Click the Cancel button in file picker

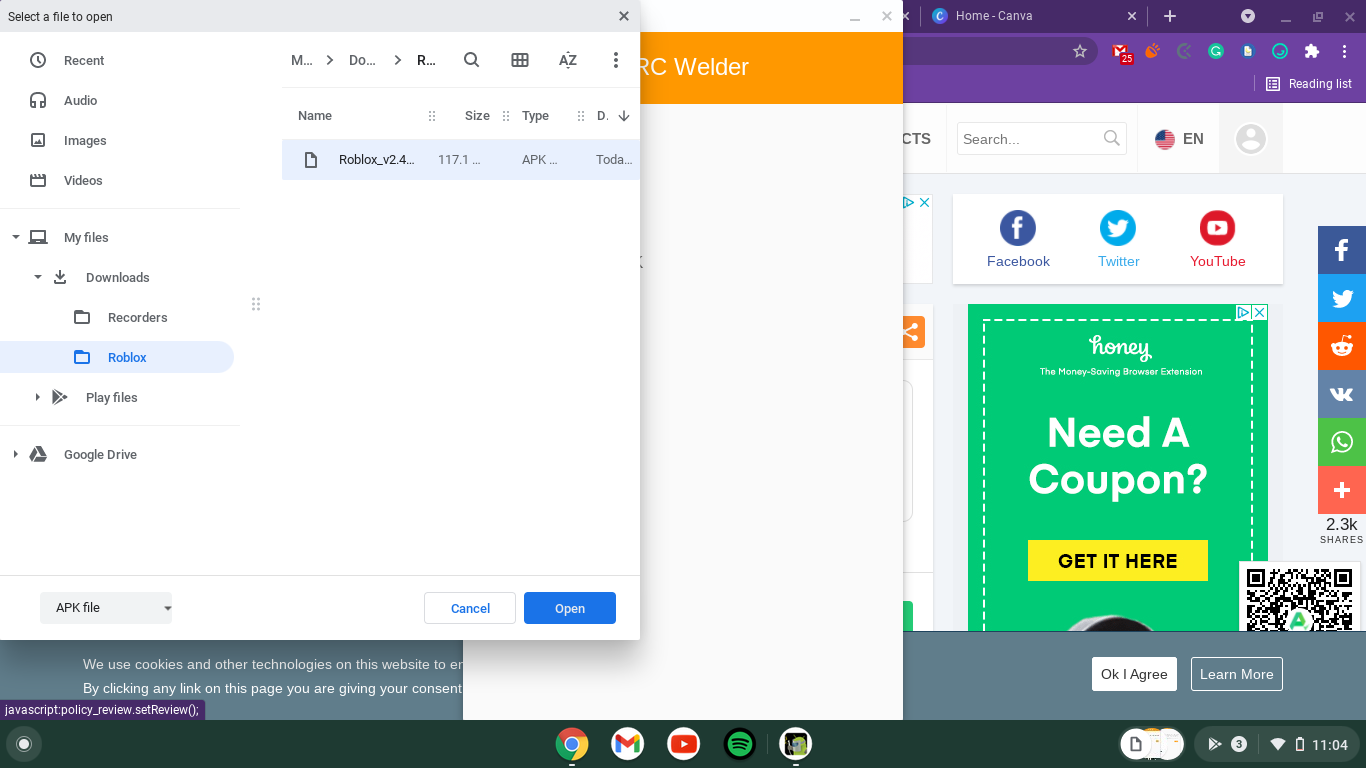coord(470,608)
